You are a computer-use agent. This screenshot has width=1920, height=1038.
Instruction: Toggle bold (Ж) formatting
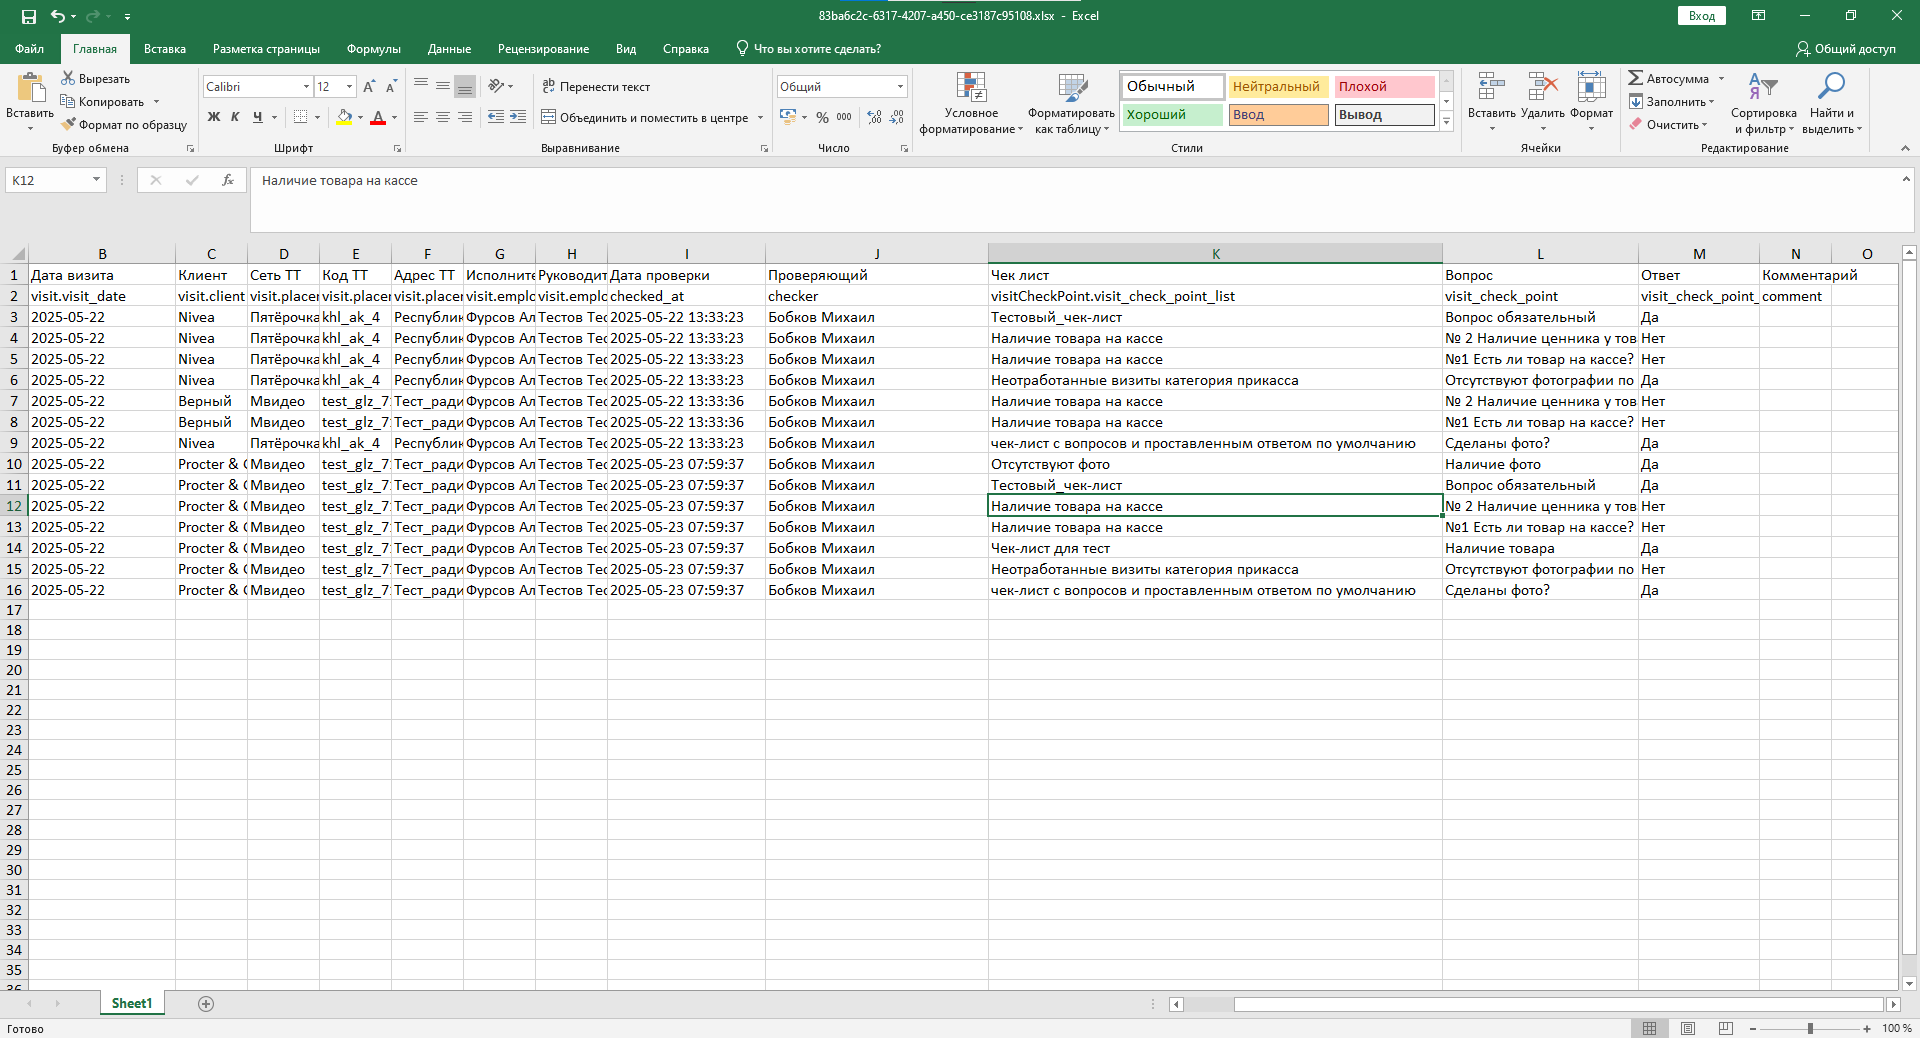point(213,117)
